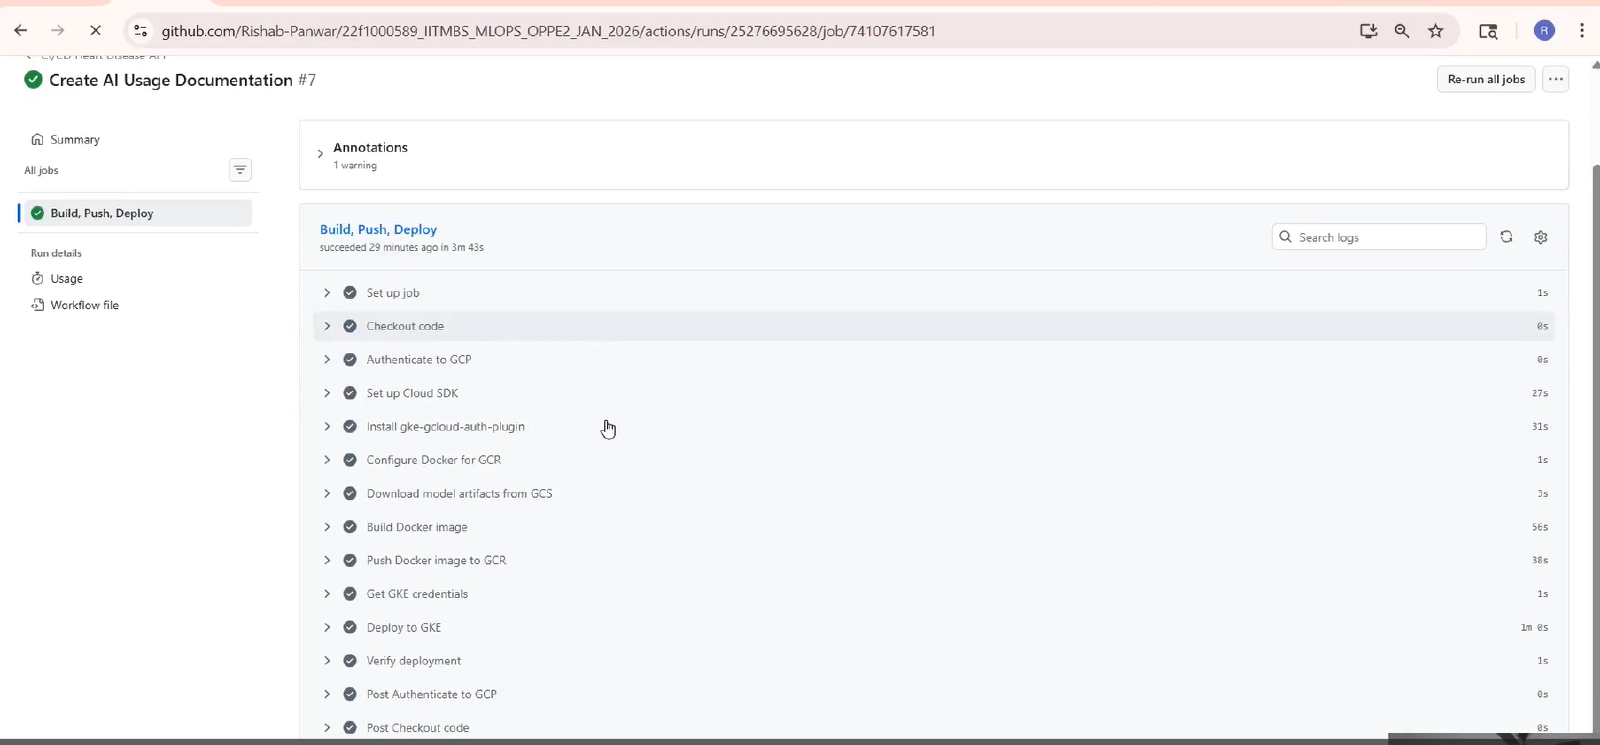
Task: Expand Deploy to GKE step
Action: click(327, 628)
